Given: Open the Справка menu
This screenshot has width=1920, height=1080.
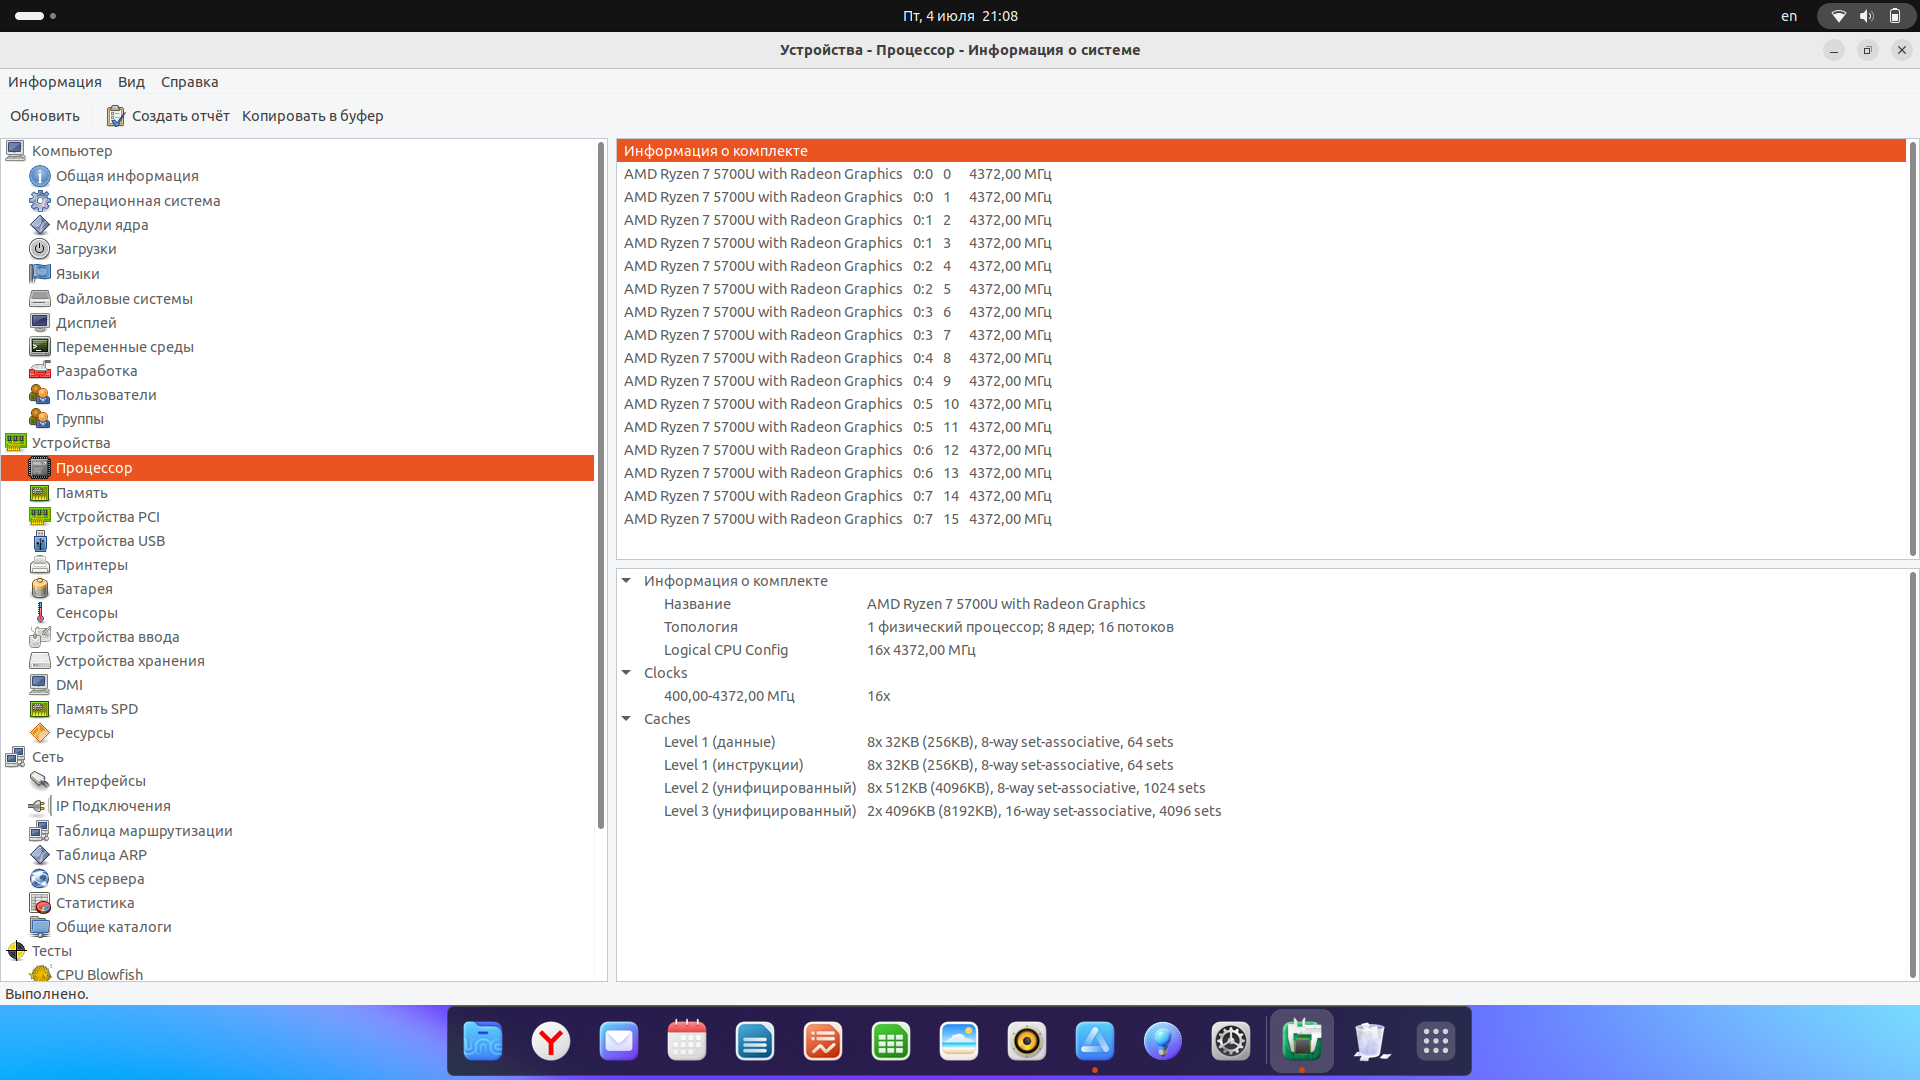Looking at the screenshot, I should click(x=189, y=82).
